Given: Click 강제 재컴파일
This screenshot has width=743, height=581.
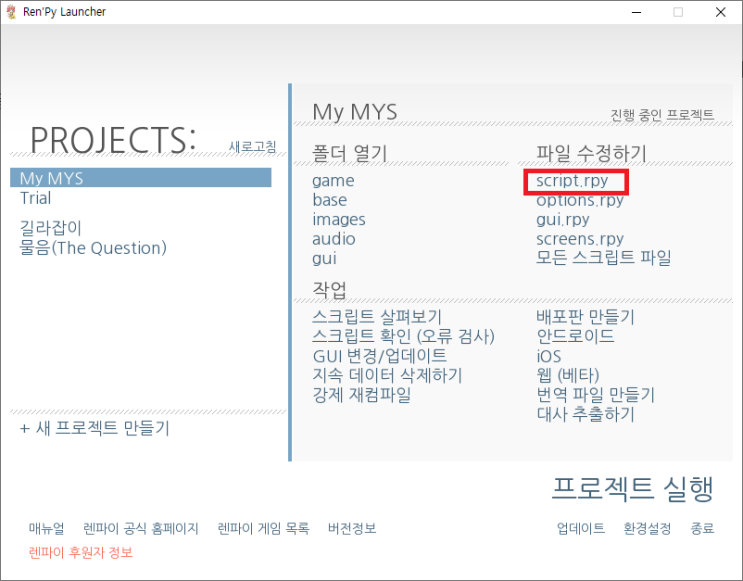Looking at the screenshot, I should (362, 394).
